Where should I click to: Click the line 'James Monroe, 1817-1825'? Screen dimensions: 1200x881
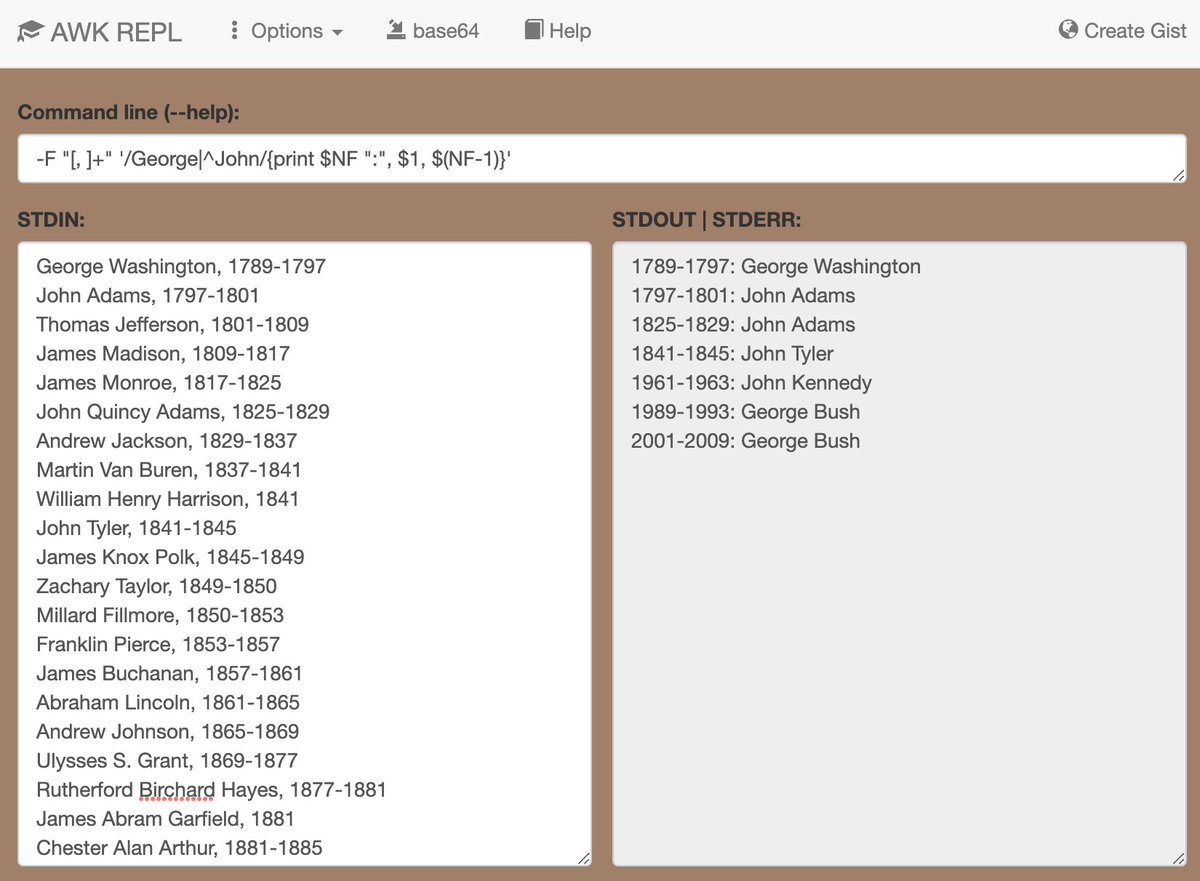coord(159,382)
